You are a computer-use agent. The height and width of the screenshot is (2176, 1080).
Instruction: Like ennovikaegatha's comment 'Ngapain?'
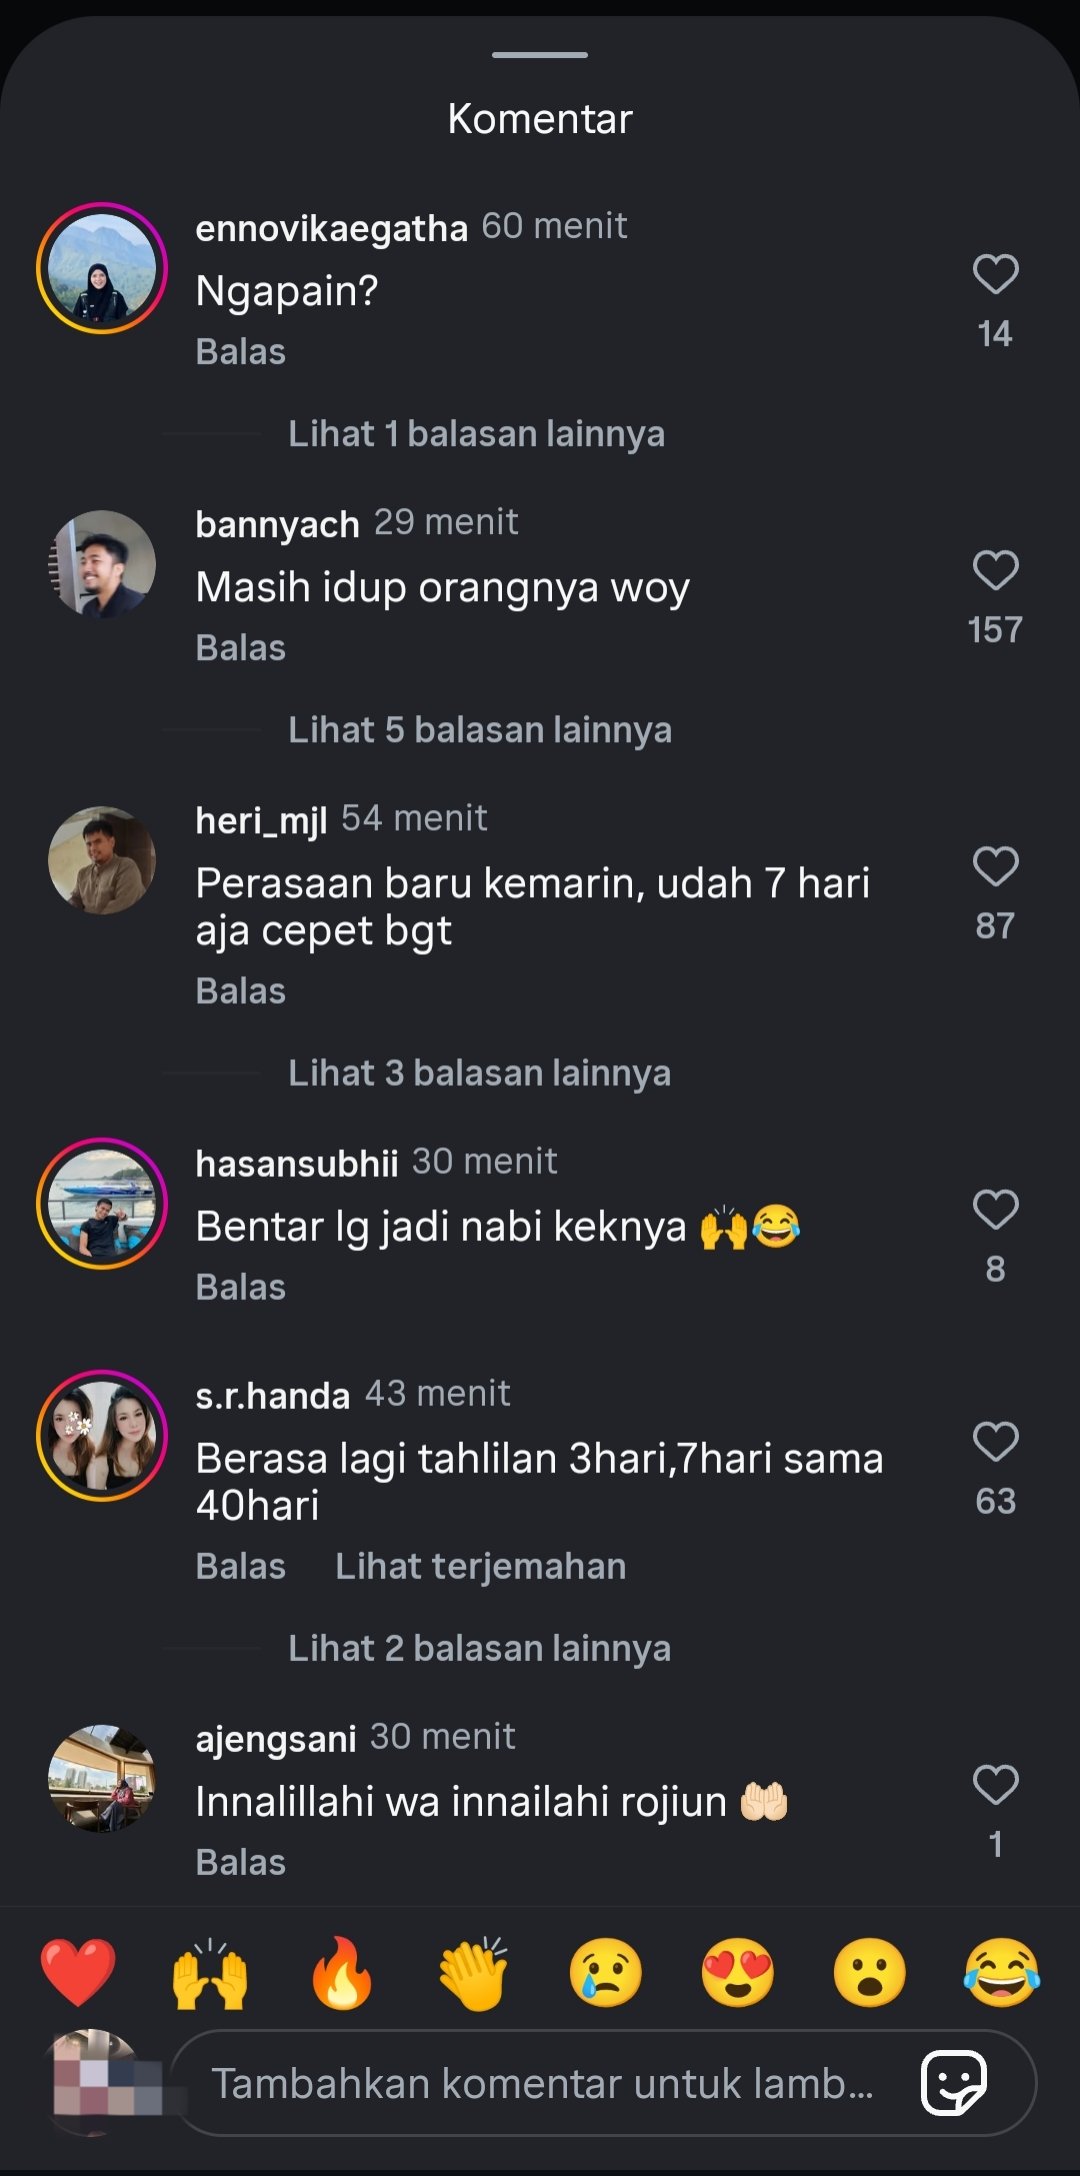pyautogui.click(x=995, y=275)
